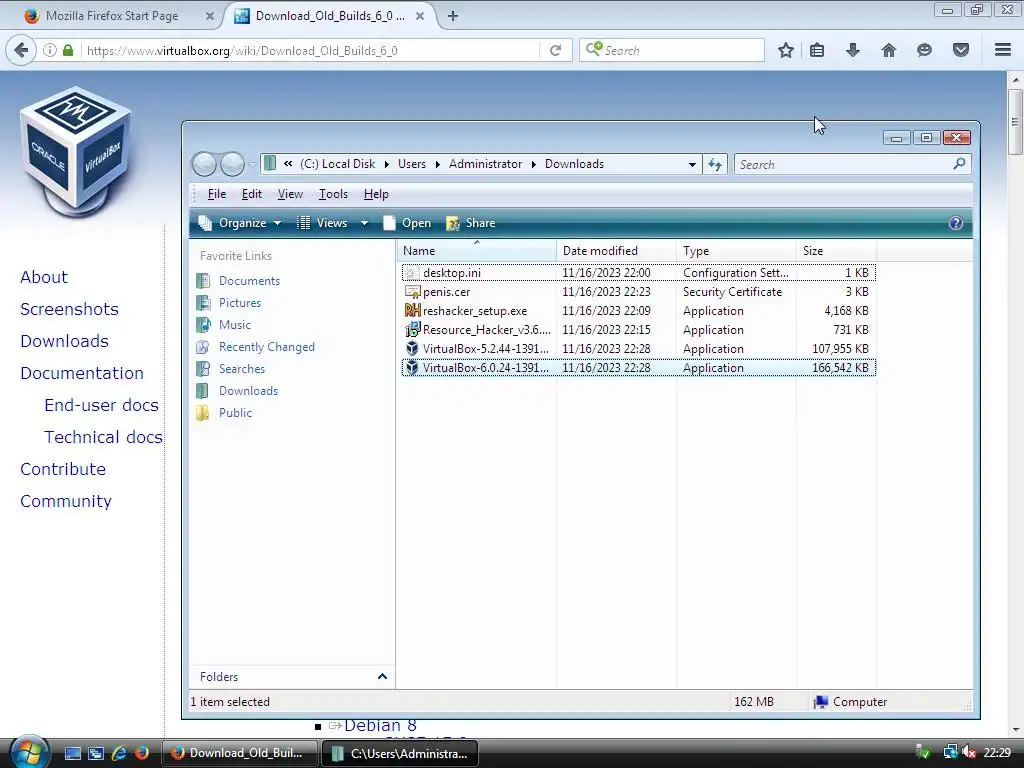Viewport: 1024px width, 768px height.
Task: Switch to Download_Old_Builds_6_0 Firefox tab
Action: (x=330, y=16)
